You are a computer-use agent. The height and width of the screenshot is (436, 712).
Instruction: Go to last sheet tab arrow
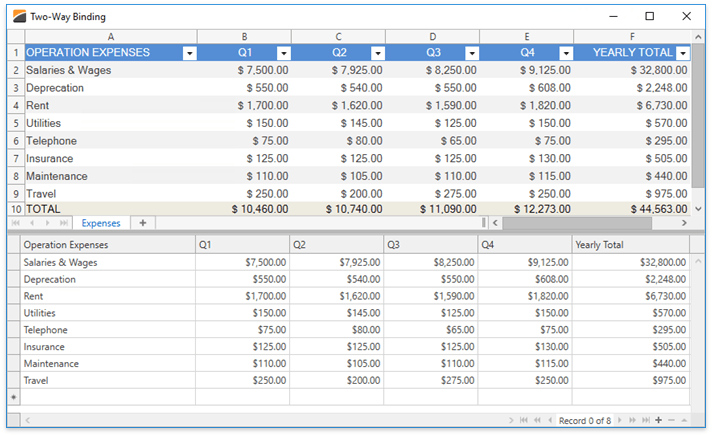(x=64, y=223)
